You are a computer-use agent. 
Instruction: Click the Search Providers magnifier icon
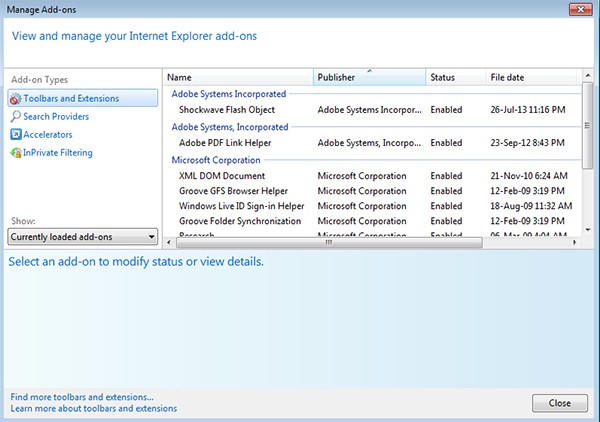pyautogui.click(x=15, y=116)
